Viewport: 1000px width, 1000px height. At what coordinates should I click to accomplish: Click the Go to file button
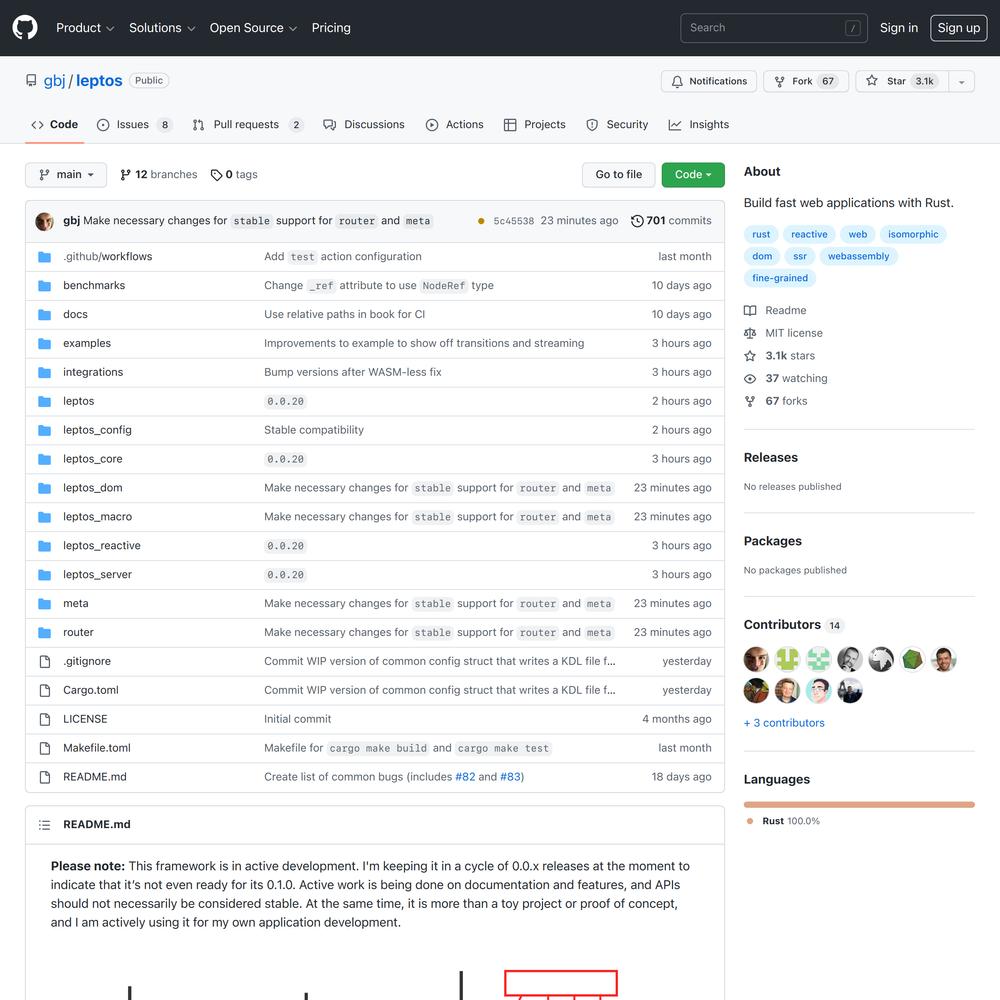coord(619,175)
